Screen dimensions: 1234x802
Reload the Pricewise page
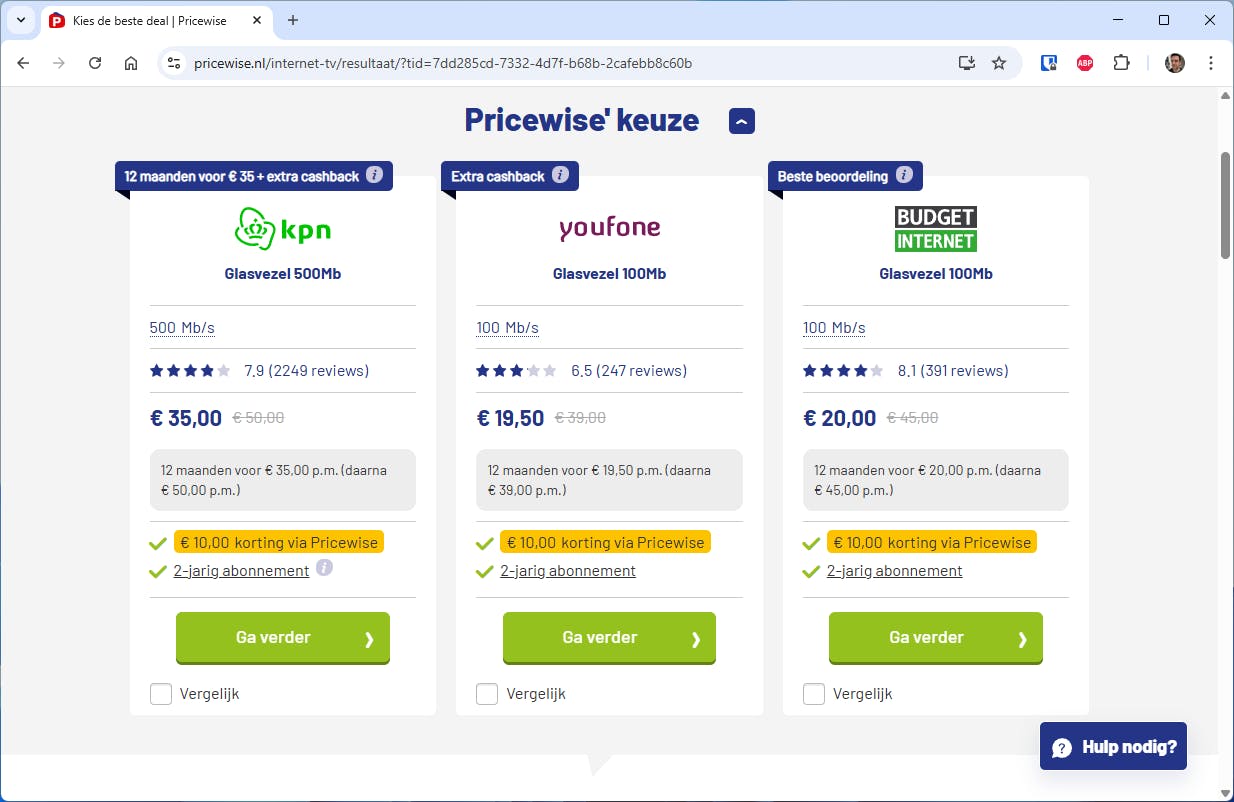click(x=95, y=63)
